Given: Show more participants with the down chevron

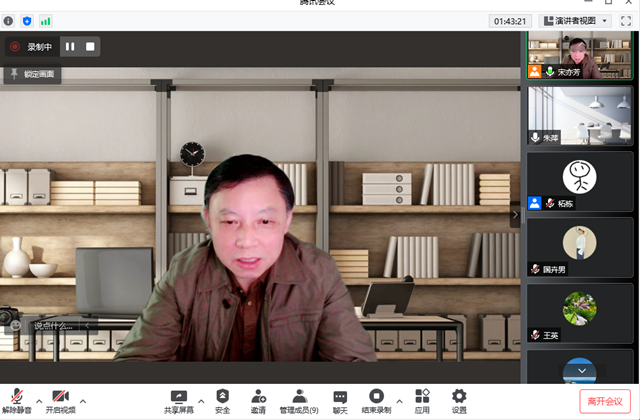Looking at the screenshot, I should (582, 371).
